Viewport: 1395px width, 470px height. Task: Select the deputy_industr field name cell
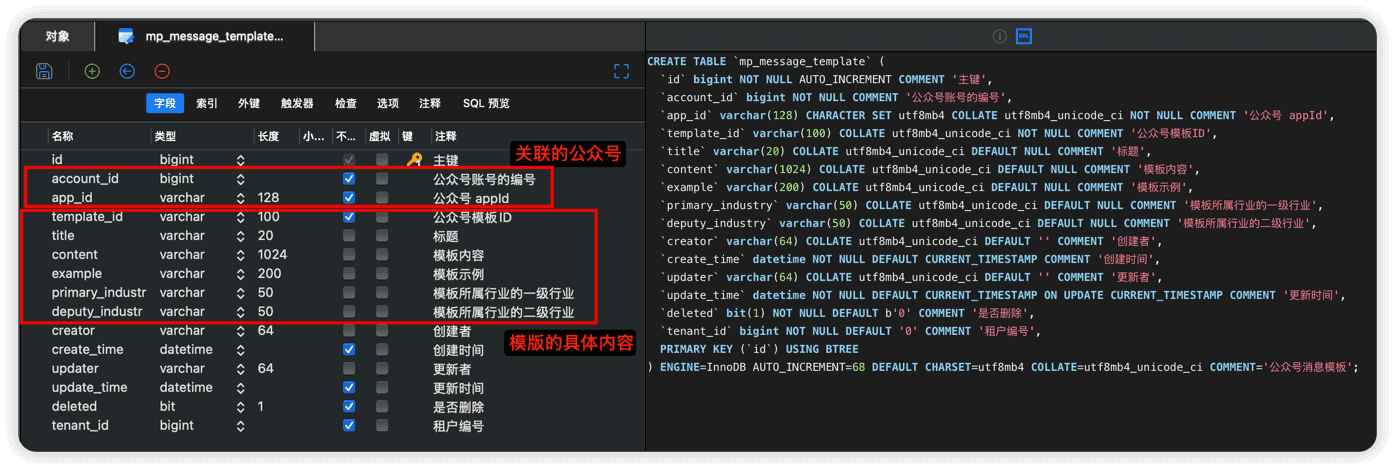pos(97,312)
